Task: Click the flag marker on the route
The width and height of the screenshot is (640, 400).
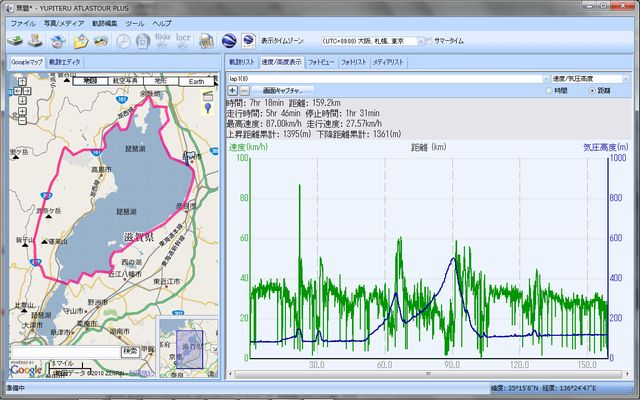Action: [x=188, y=160]
